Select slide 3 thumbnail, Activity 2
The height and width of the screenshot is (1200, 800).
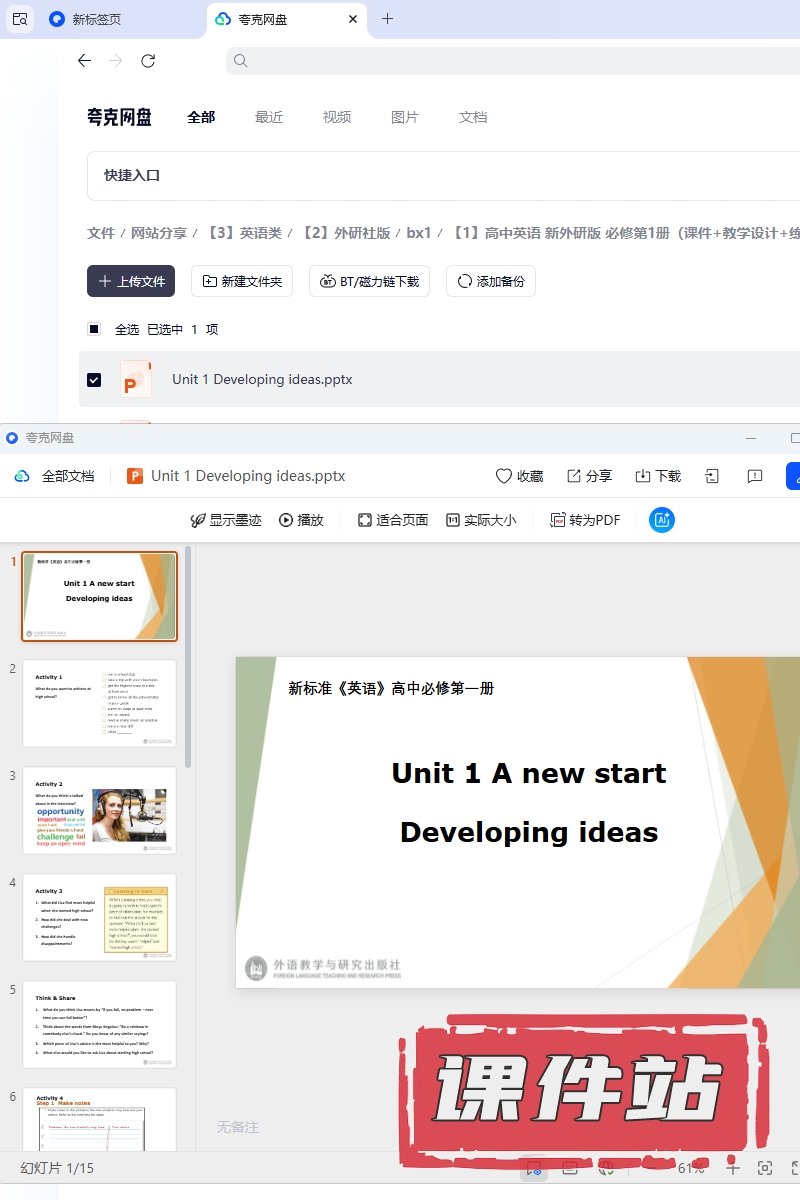99,810
